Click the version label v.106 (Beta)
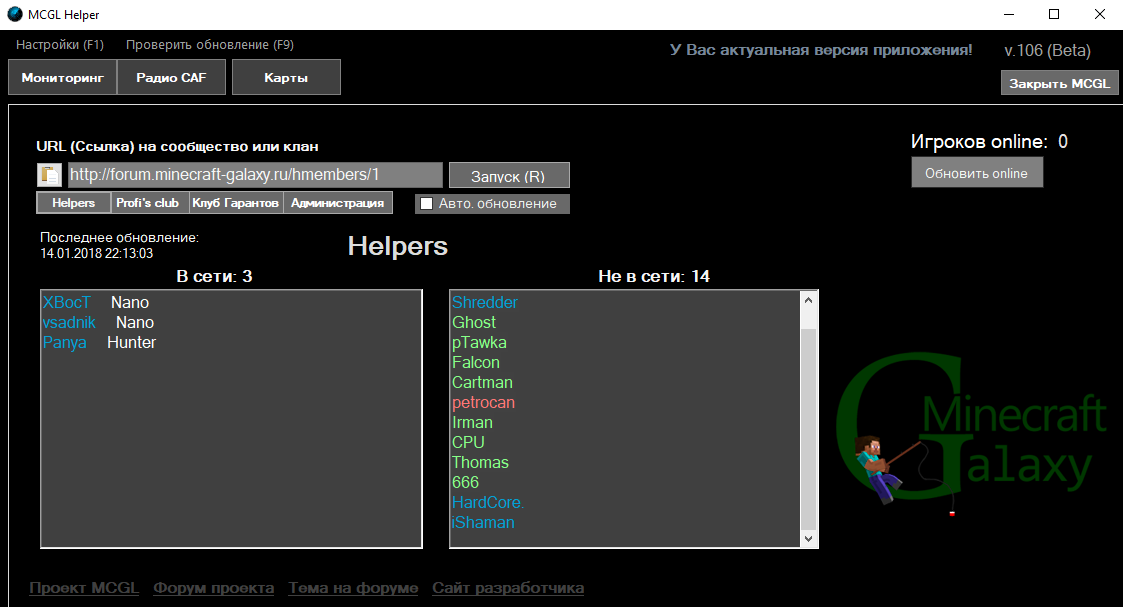Screen dimensions: 1123x607 (x=1048, y=51)
